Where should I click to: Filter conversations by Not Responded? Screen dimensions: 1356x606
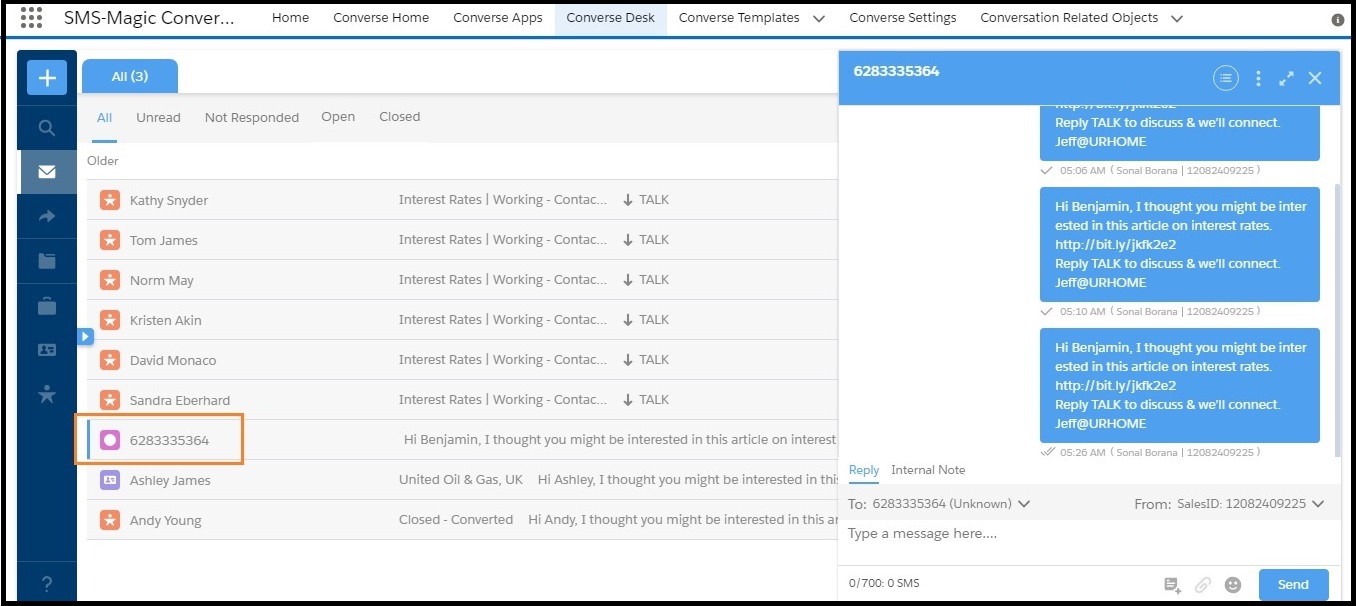(x=252, y=118)
